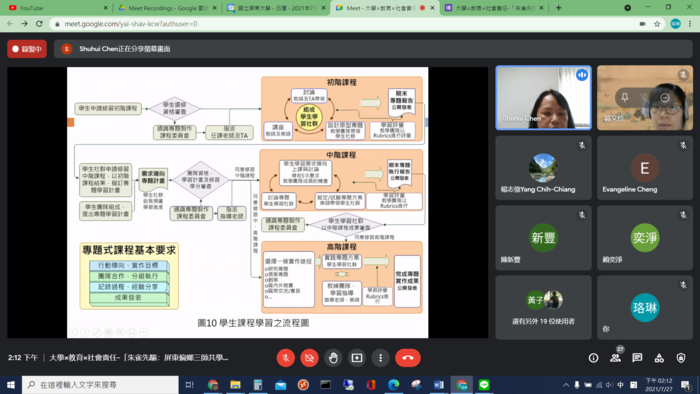Open the Windows notification center
700x394 pixels.
[686, 385]
